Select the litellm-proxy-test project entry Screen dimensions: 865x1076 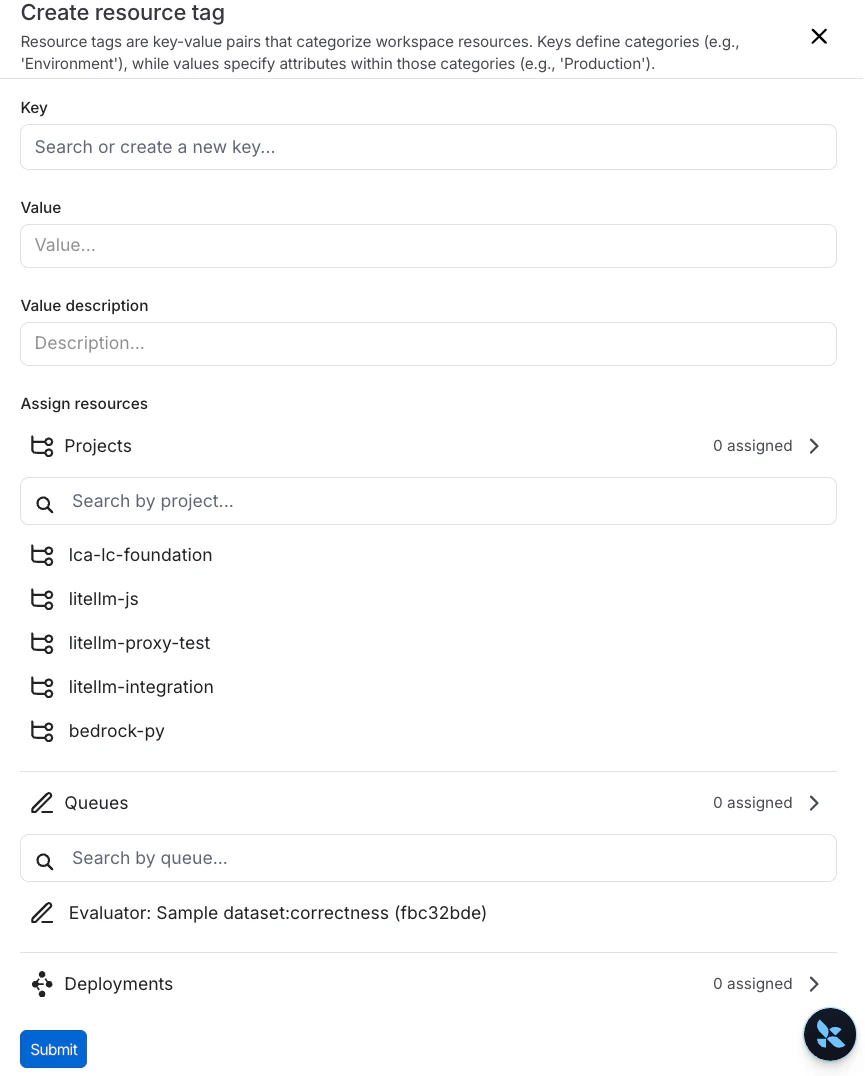click(139, 643)
